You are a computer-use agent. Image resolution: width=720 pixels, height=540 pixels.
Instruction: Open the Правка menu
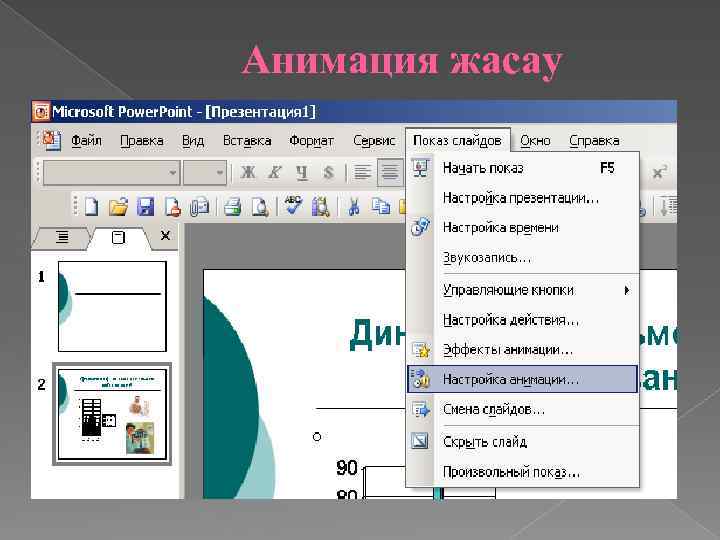[x=141, y=141]
